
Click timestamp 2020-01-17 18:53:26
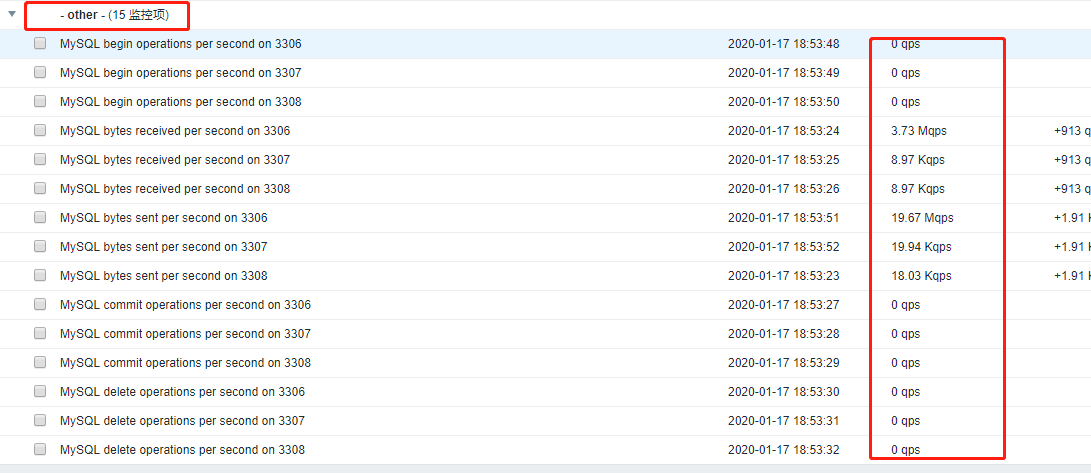[x=783, y=189]
